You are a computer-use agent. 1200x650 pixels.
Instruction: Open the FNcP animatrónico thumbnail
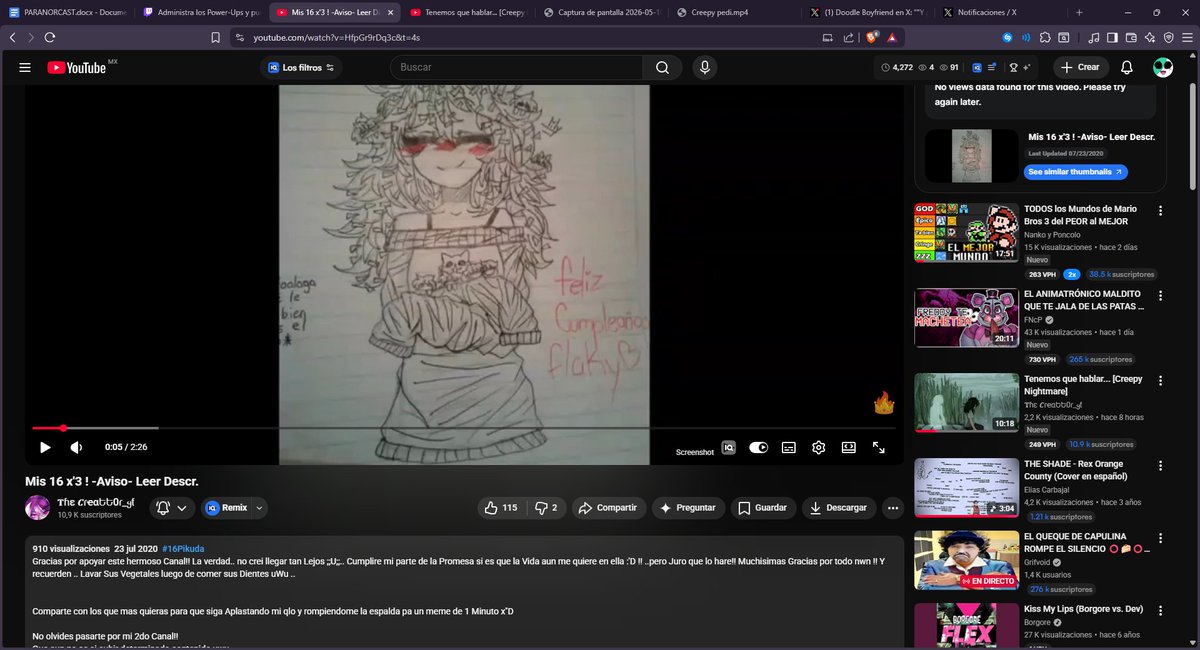click(966, 317)
